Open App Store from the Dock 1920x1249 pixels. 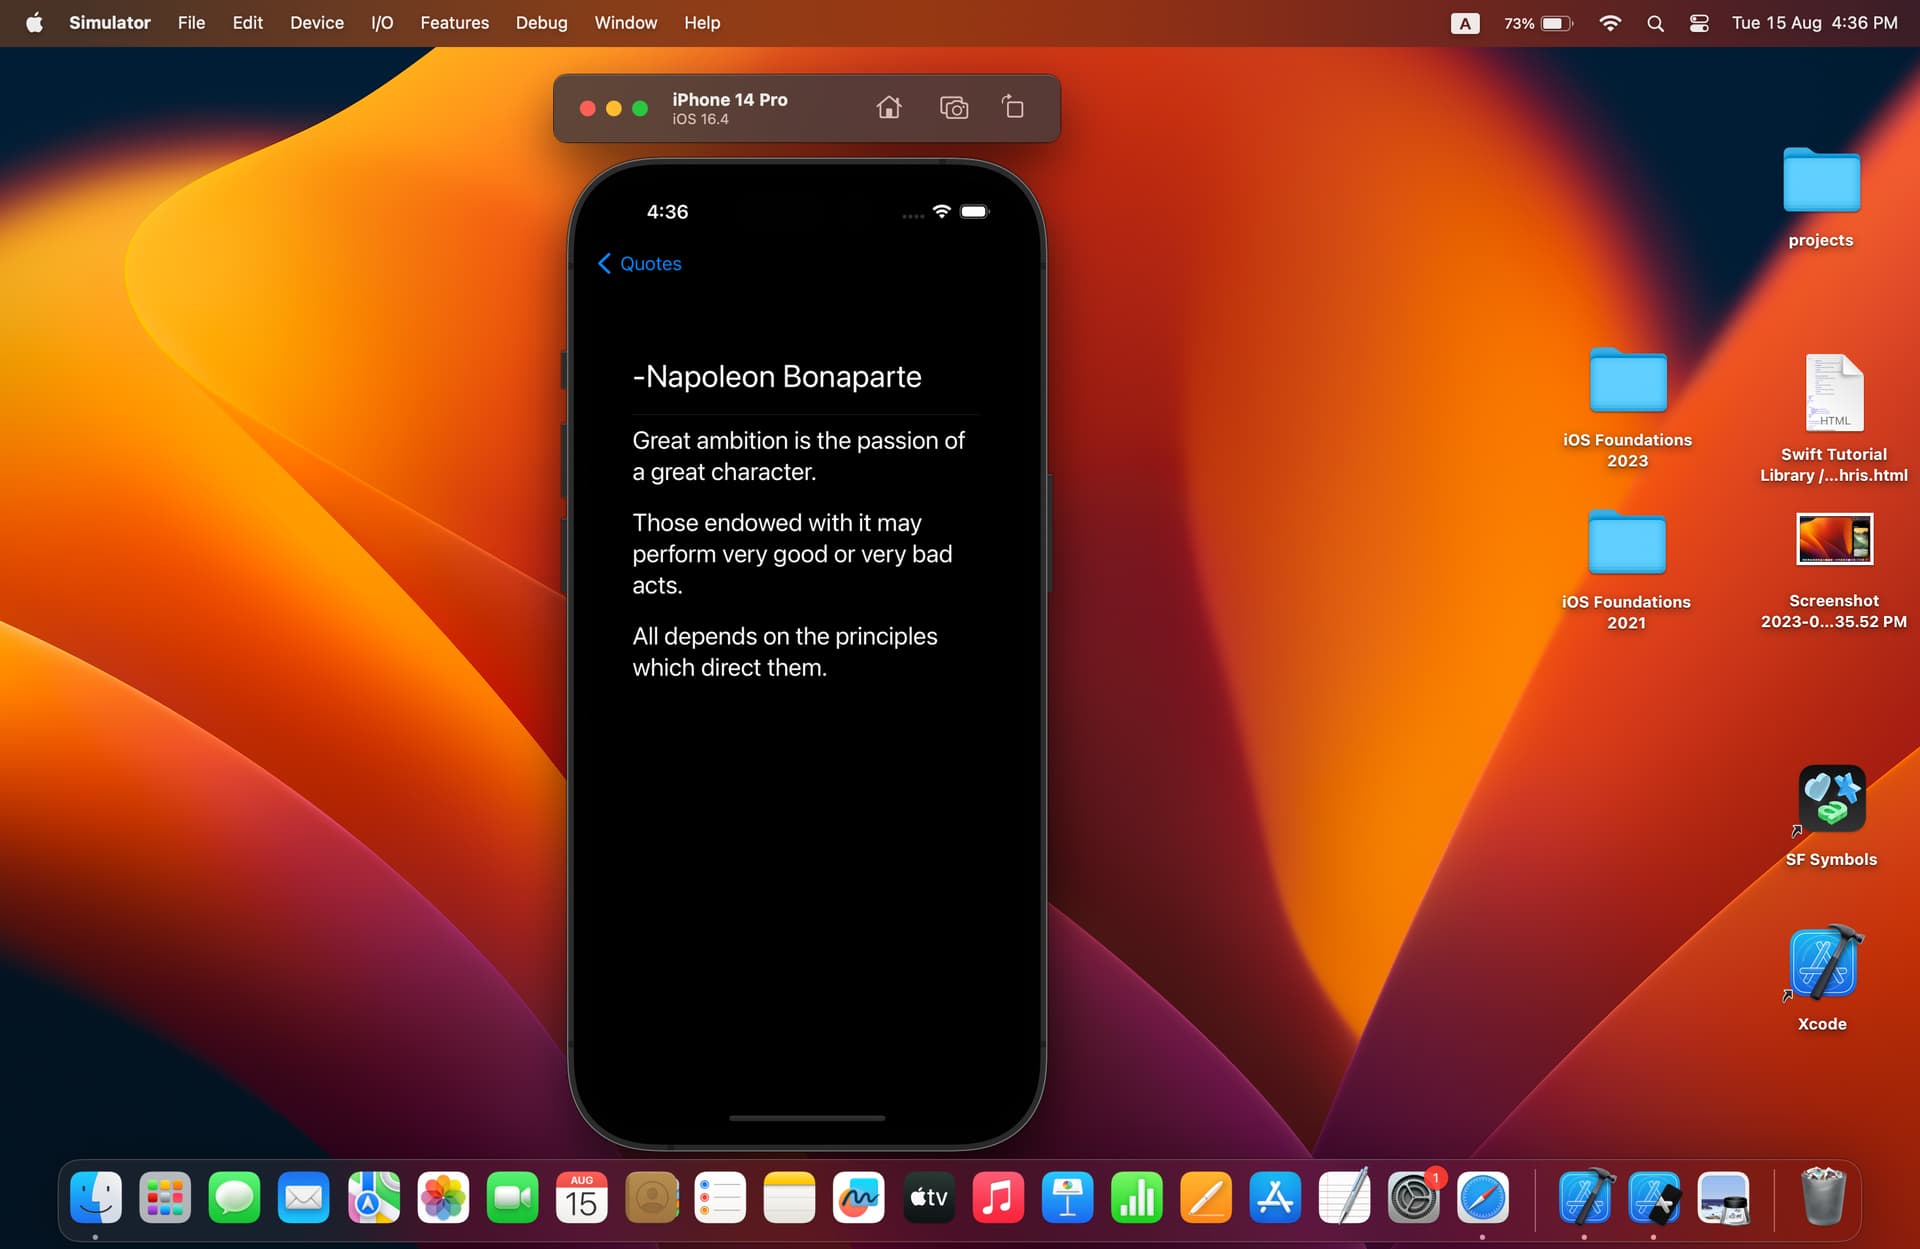1275,1197
